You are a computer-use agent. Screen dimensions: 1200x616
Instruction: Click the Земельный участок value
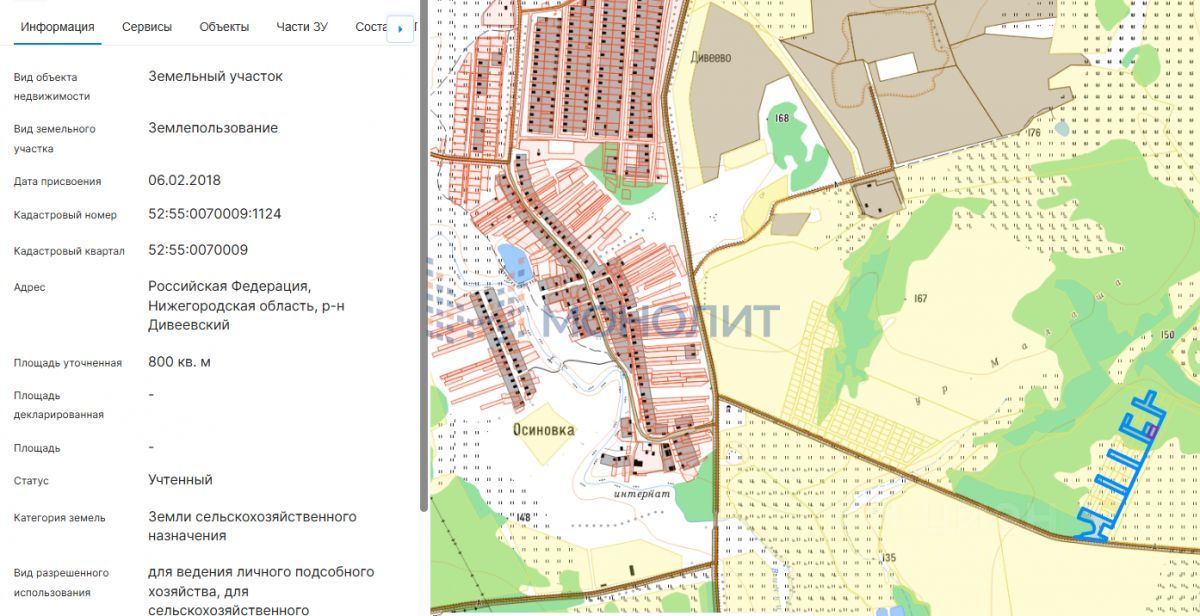coord(215,76)
